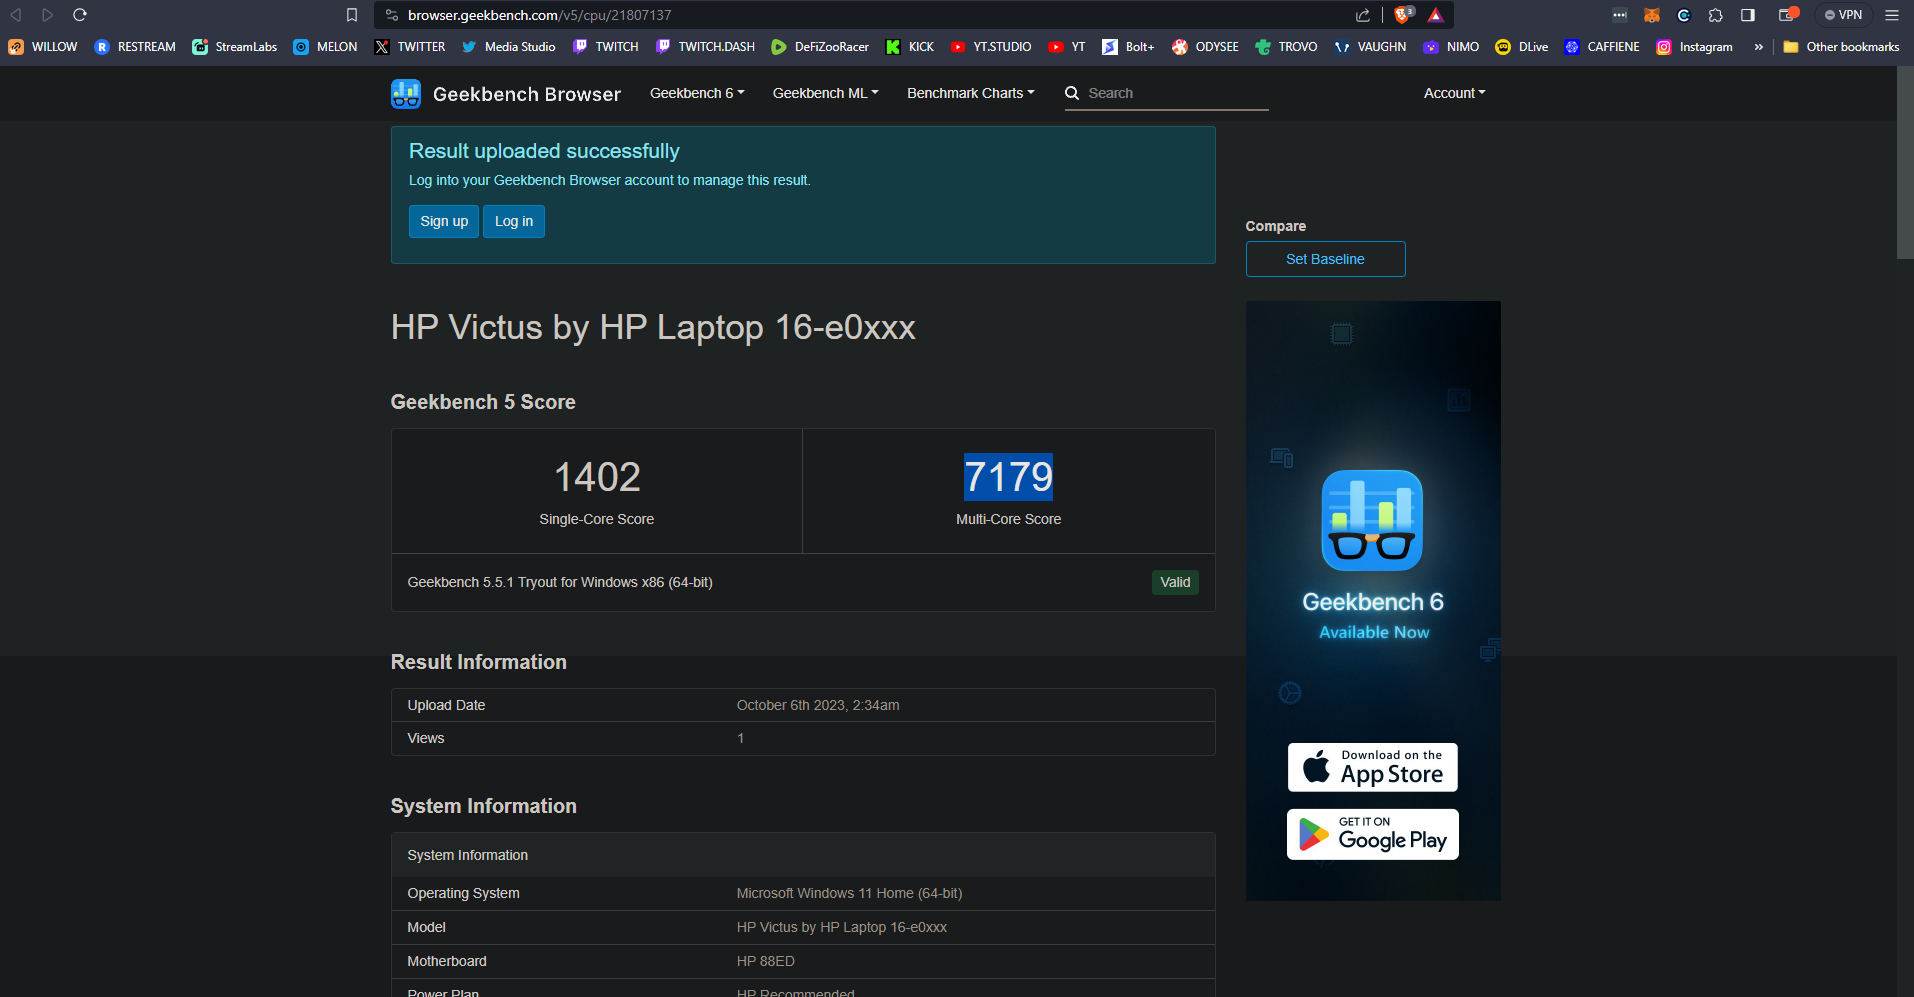Click the Geekbench Tab/hidden tabs dots icon
The height and width of the screenshot is (997, 1914).
1620,15
